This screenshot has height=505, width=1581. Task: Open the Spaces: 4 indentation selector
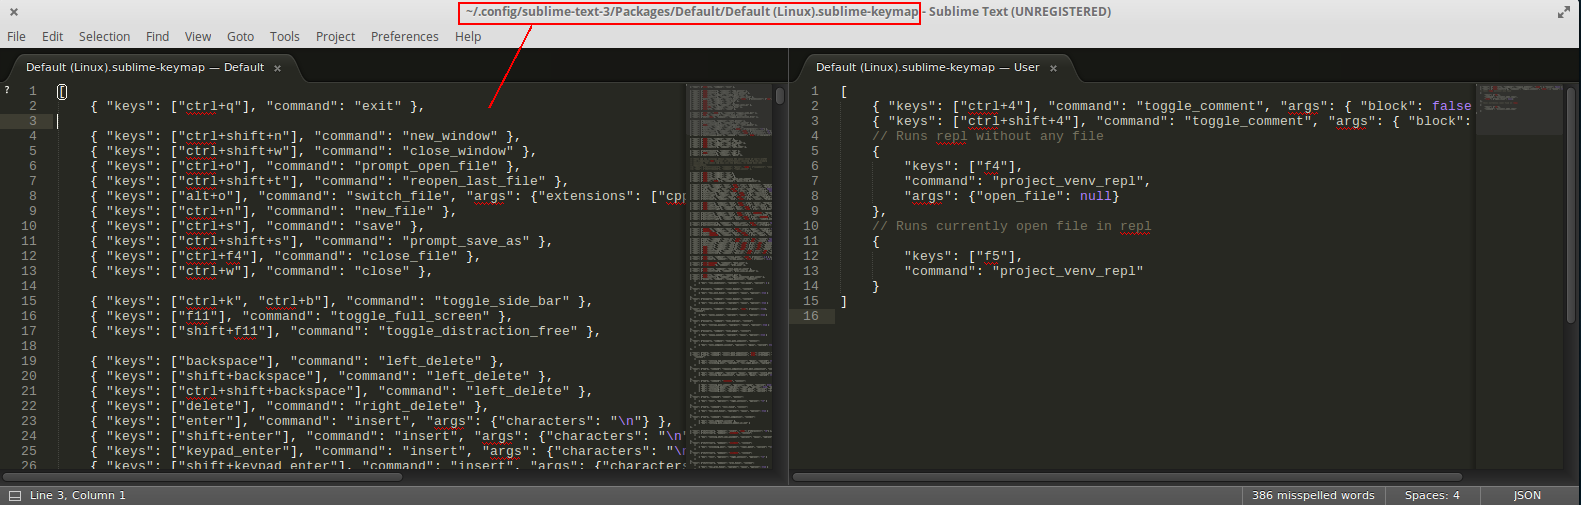click(x=1432, y=495)
